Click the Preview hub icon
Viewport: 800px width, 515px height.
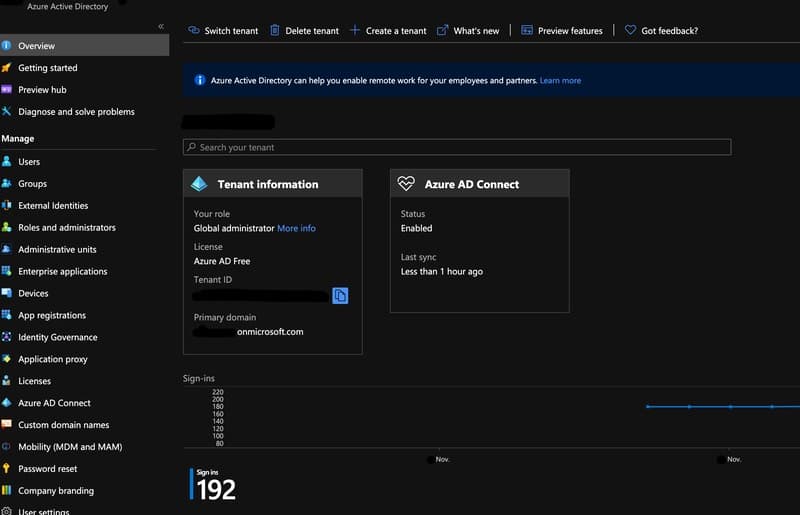click(x=6, y=89)
